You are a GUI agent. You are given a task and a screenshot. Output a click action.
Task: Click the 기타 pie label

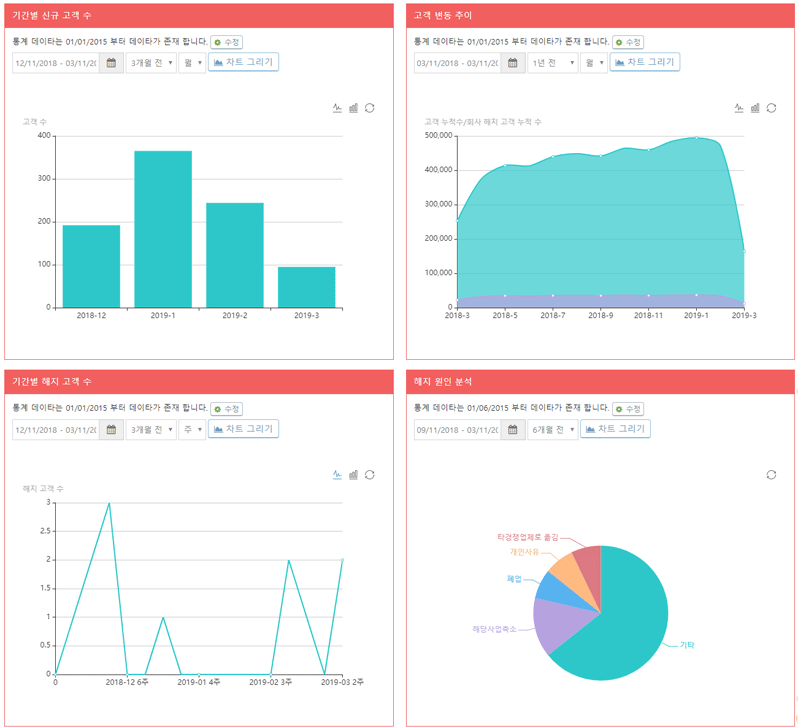coord(687,645)
